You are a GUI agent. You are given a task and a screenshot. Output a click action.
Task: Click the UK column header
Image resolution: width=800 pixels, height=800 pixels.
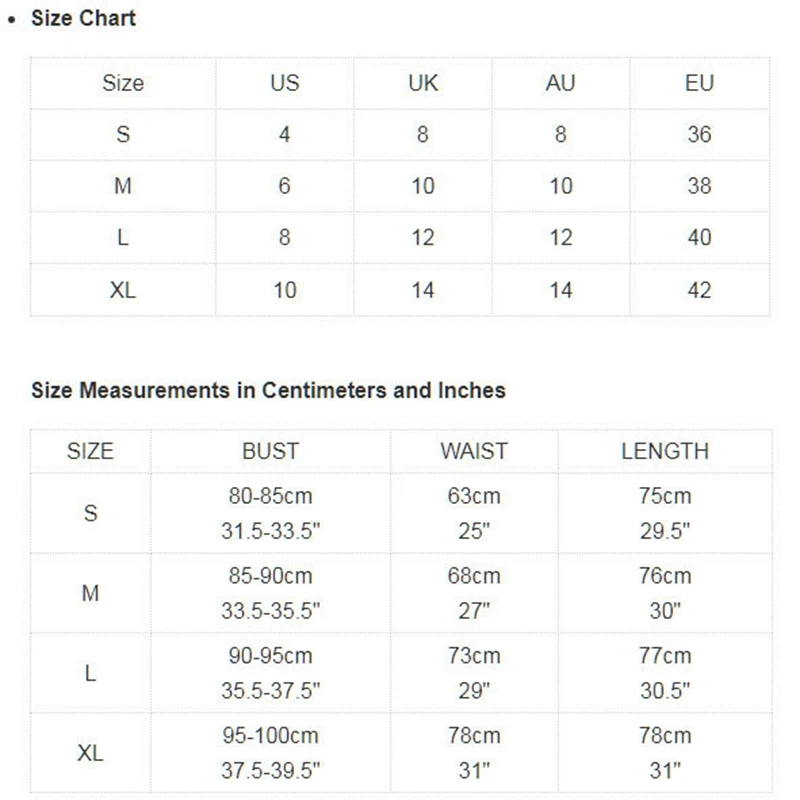point(423,83)
